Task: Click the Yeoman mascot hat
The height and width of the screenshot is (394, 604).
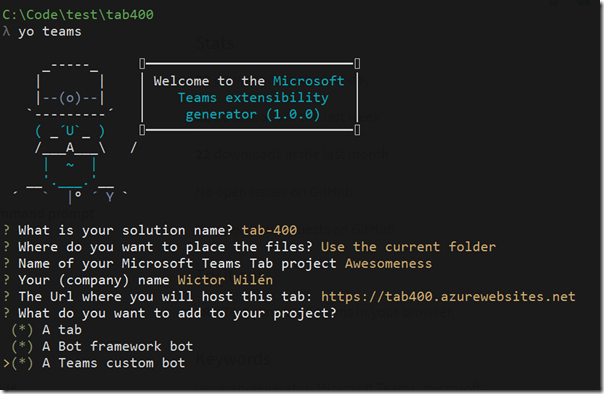Action: tap(70, 89)
